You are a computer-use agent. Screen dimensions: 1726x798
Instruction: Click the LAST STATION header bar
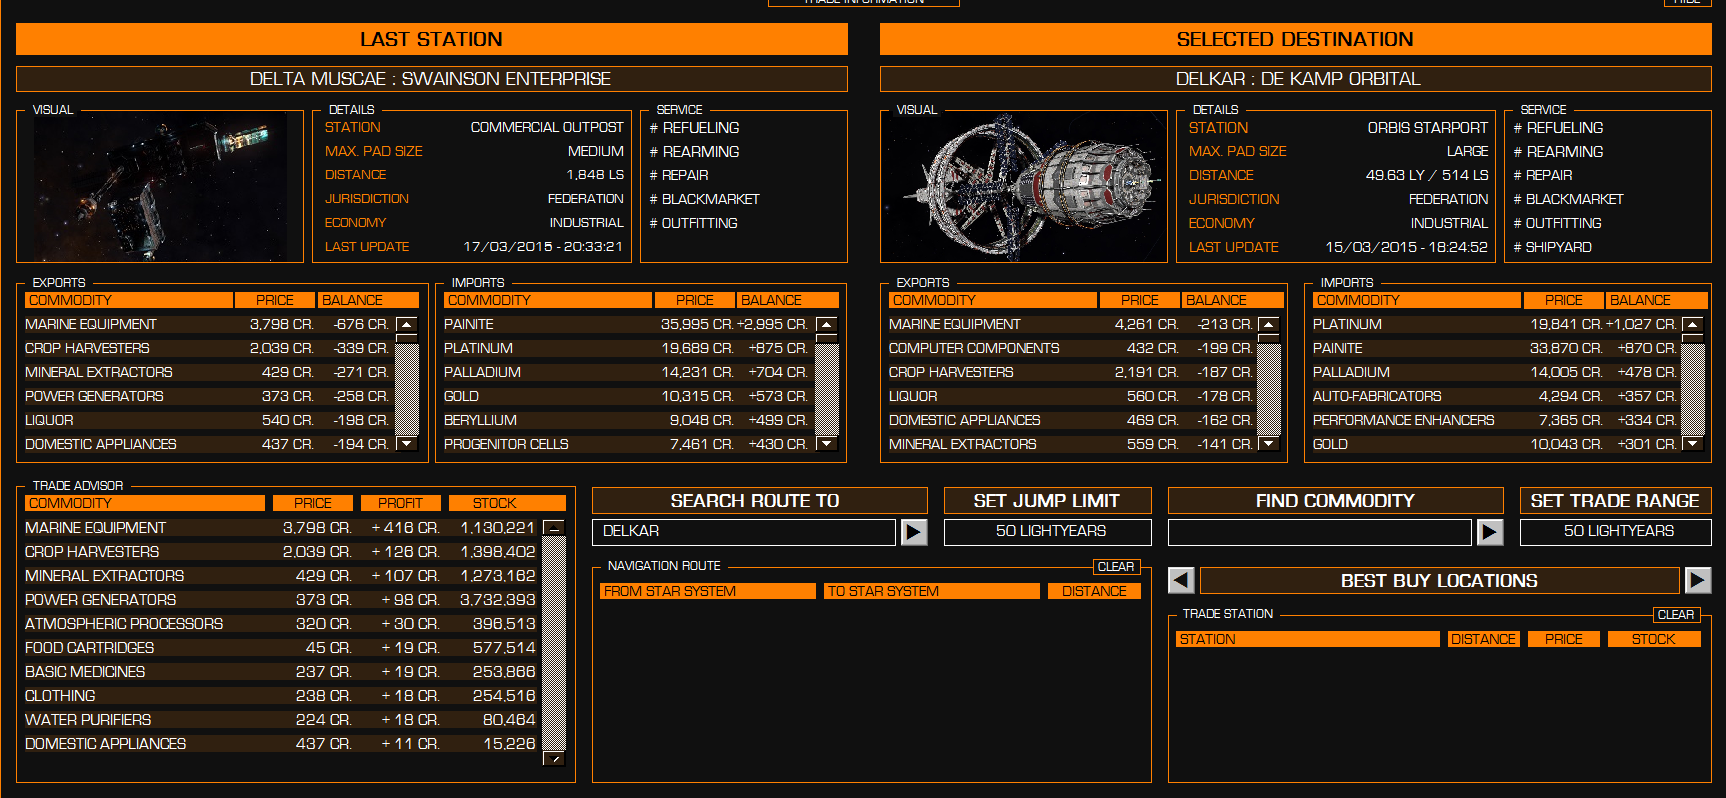click(432, 39)
